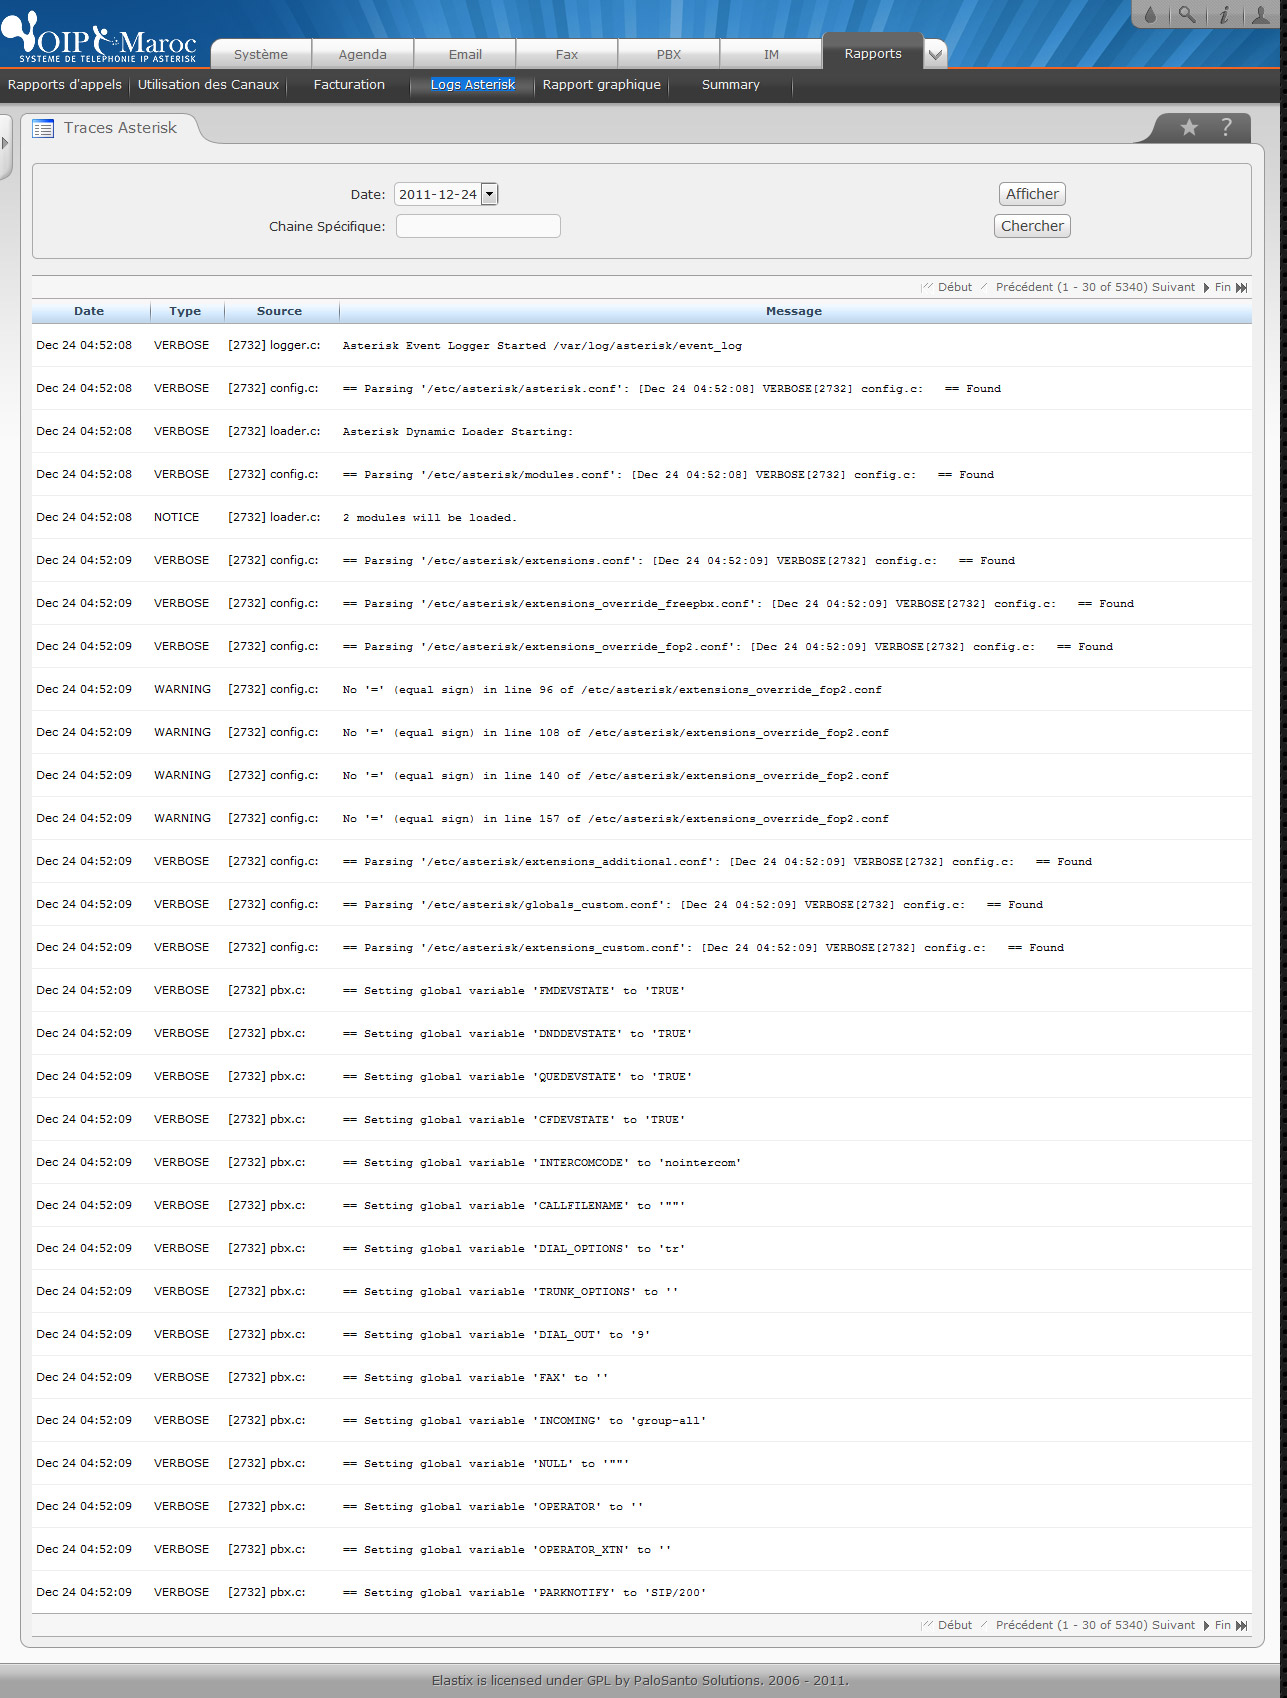Open the user profile icon
This screenshot has width=1287, height=1698.
coord(1261,15)
